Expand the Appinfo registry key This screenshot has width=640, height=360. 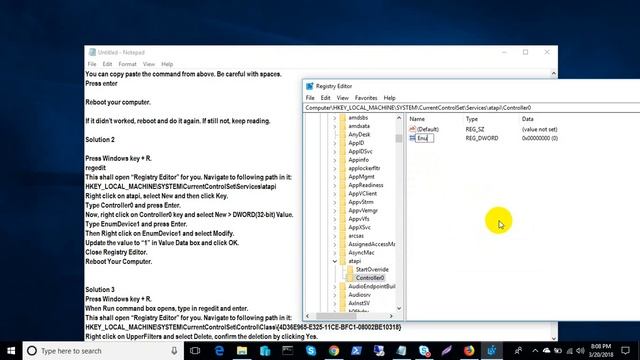tap(335, 160)
